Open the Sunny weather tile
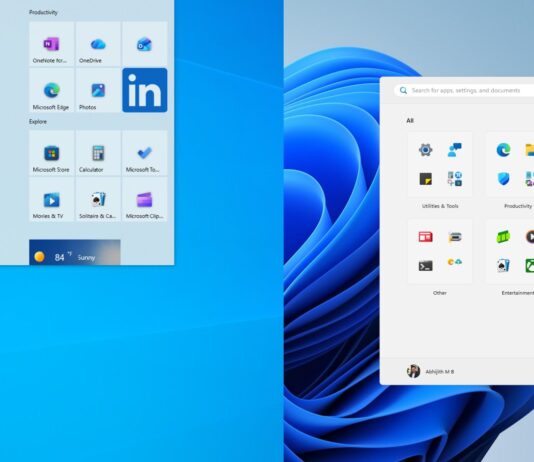 (x=75, y=252)
